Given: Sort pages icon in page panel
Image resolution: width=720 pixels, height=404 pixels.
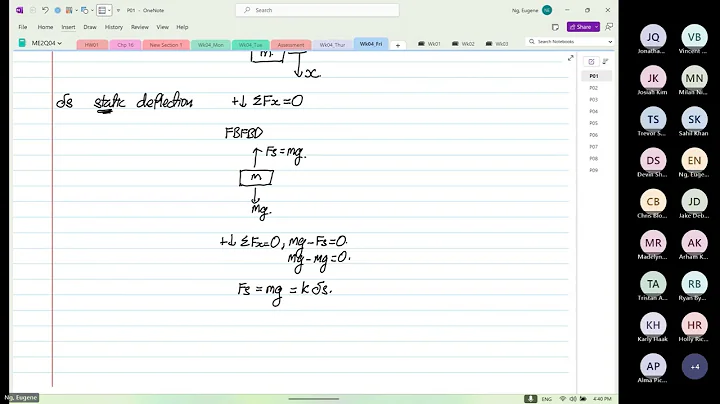Looking at the screenshot, I should 606,62.
